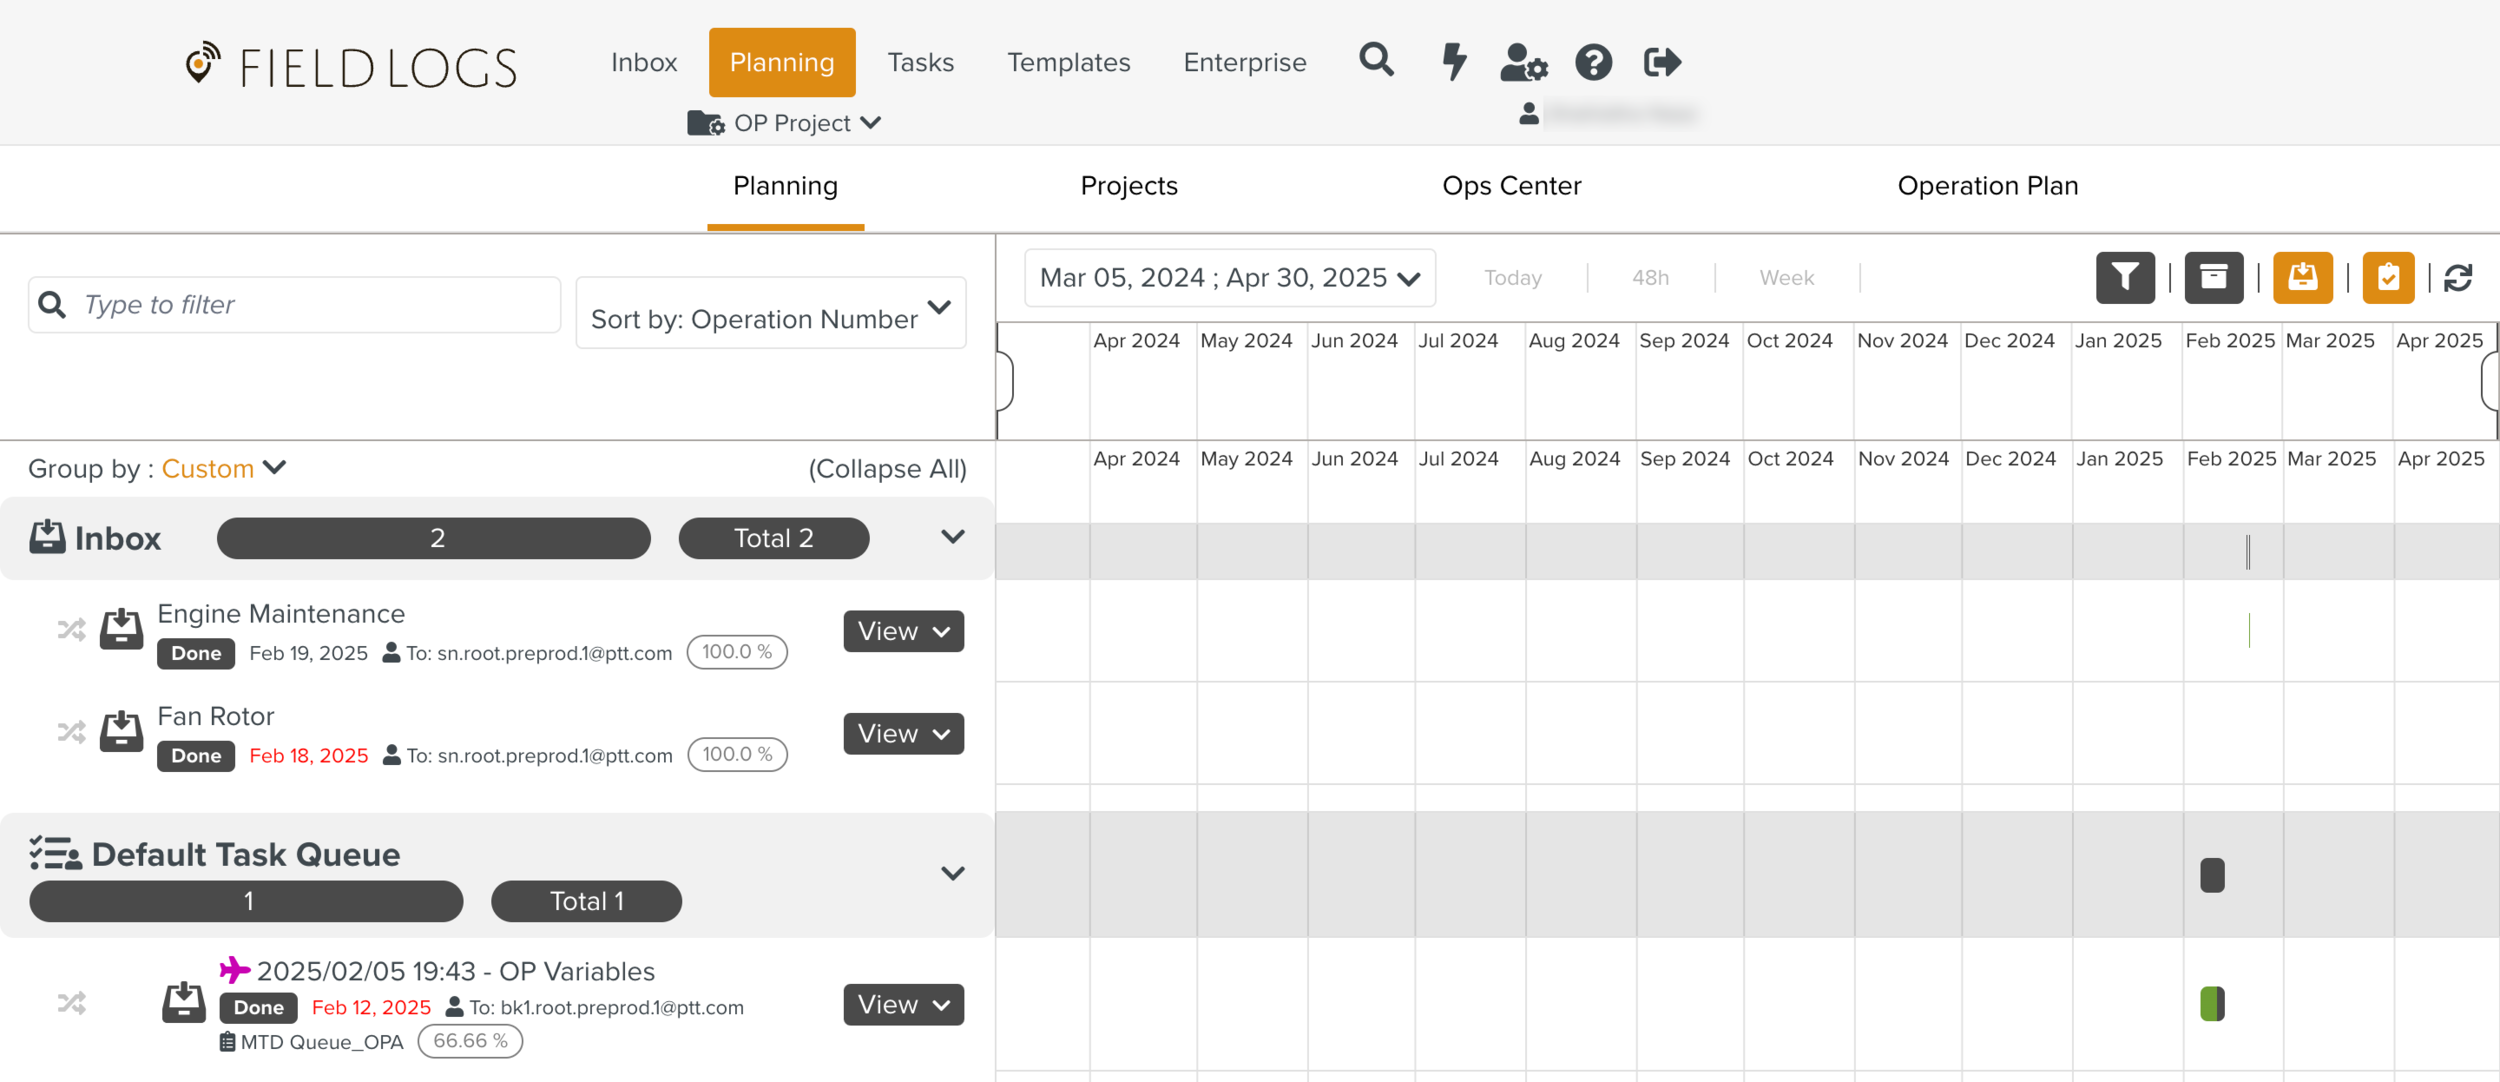2500x1082 pixels.
Task: Switch to the Ops Center tab
Action: (1512, 186)
